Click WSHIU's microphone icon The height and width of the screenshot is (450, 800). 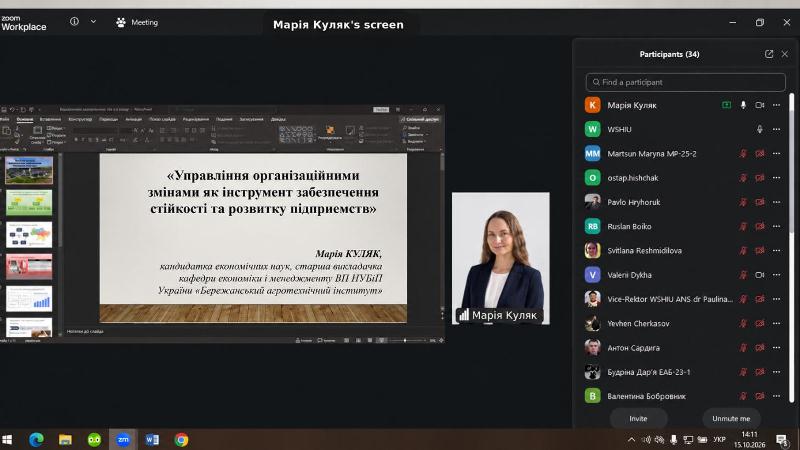(760, 129)
